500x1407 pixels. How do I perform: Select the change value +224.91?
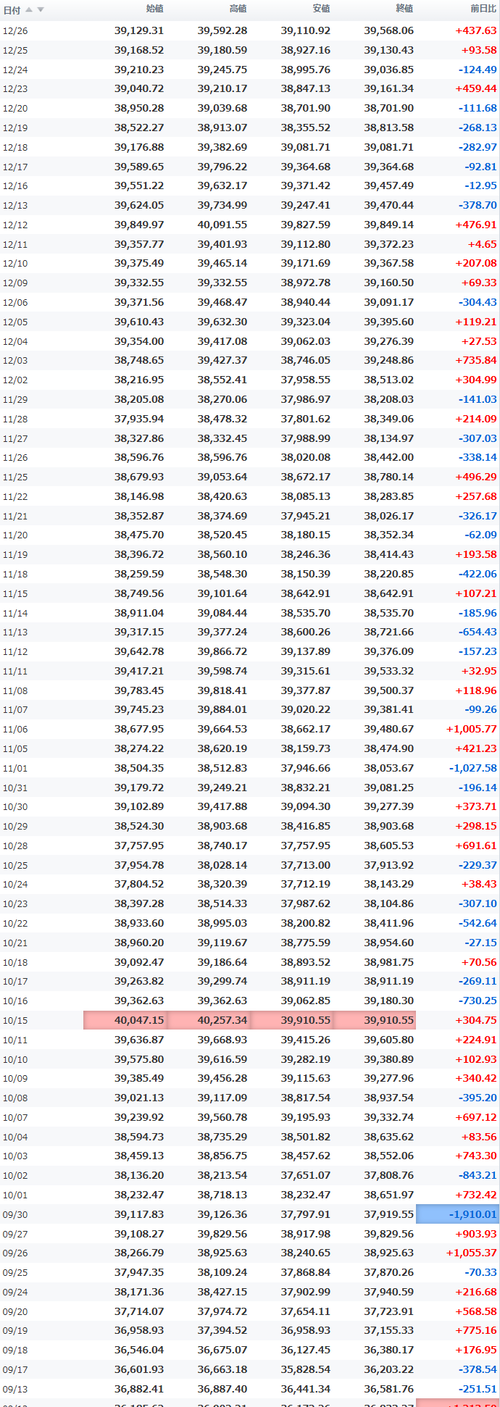tap(475, 1040)
